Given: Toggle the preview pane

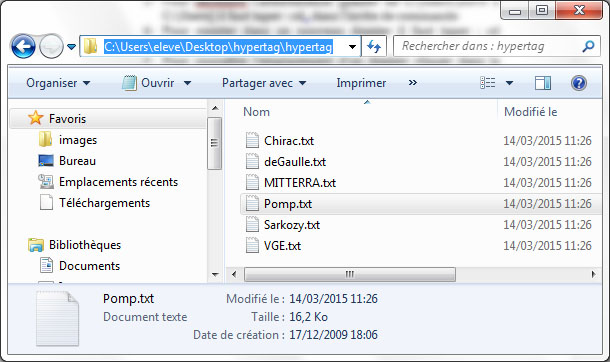Looking at the screenshot, I should coord(543,83).
